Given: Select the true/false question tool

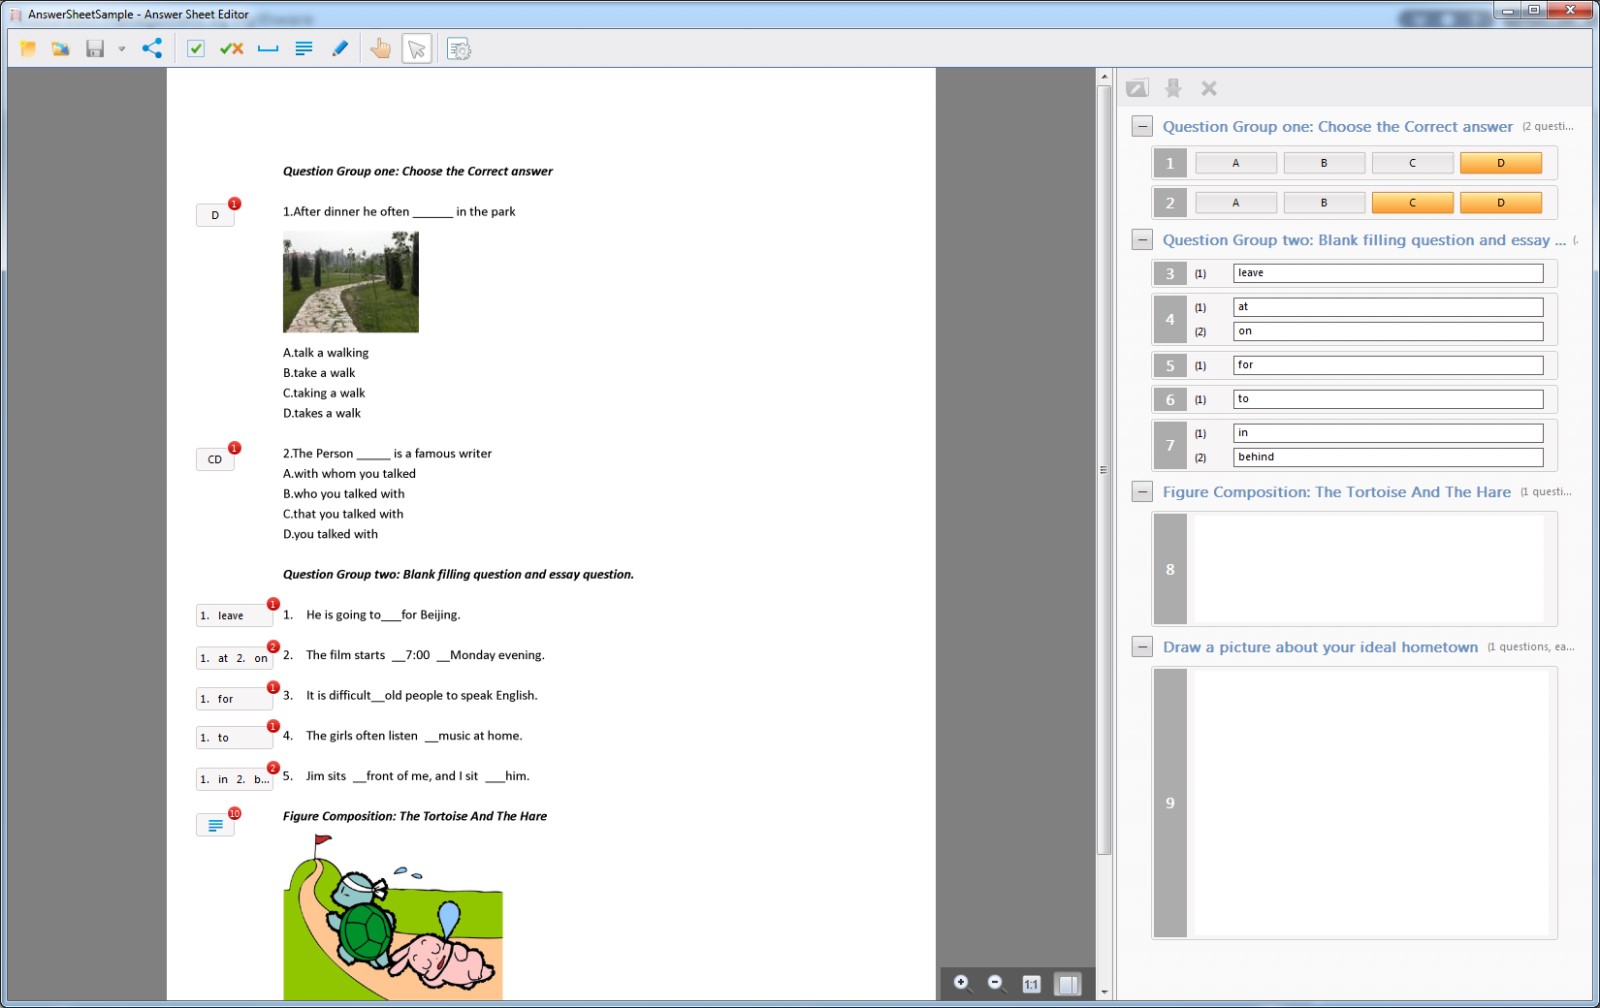Looking at the screenshot, I should (x=231, y=48).
